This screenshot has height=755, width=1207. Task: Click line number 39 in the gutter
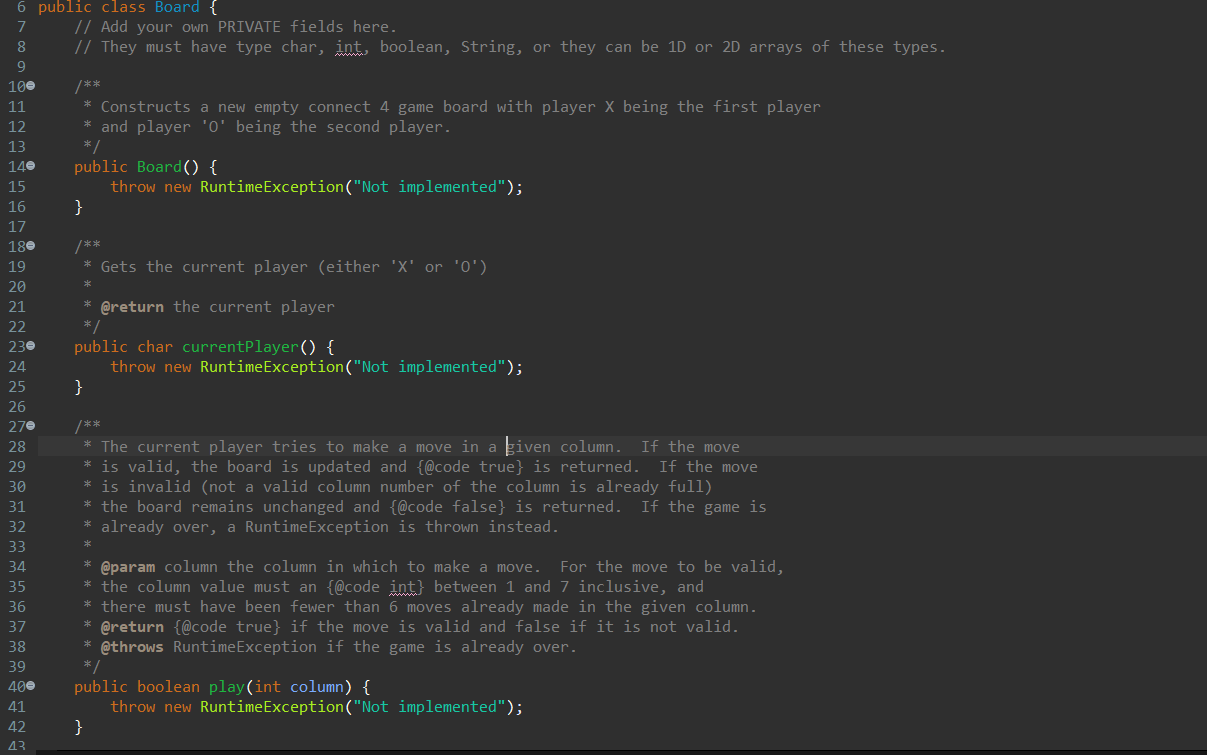[x=16, y=667]
